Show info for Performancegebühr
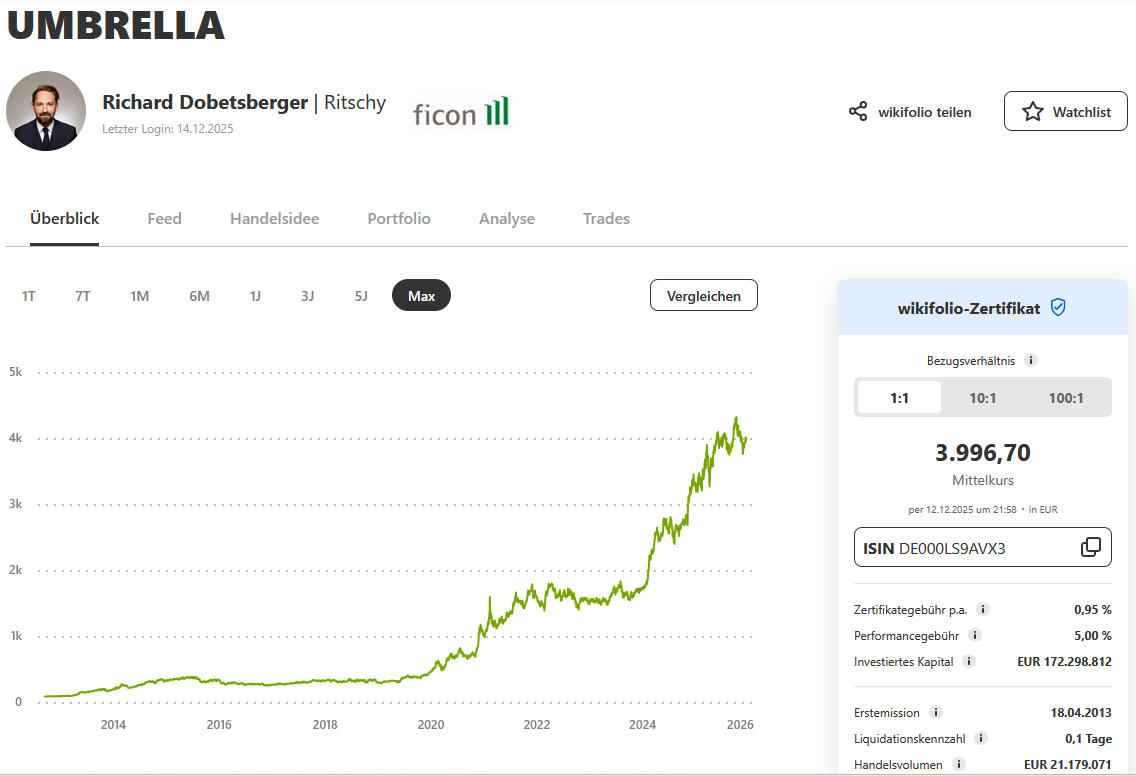This screenshot has width=1136, height=776. [975, 635]
